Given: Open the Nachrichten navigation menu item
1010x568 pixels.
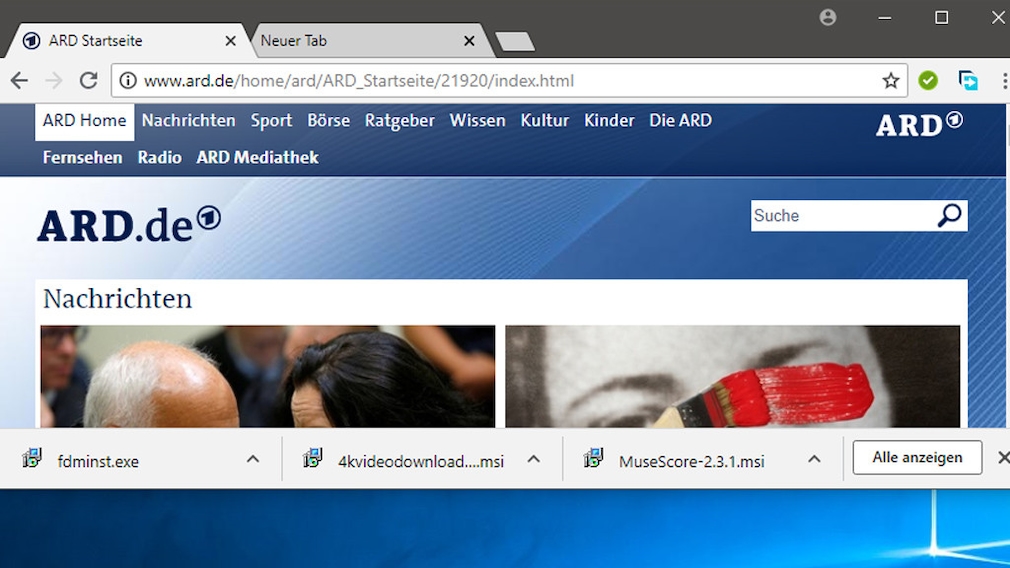Looking at the screenshot, I should coord(188,121).
